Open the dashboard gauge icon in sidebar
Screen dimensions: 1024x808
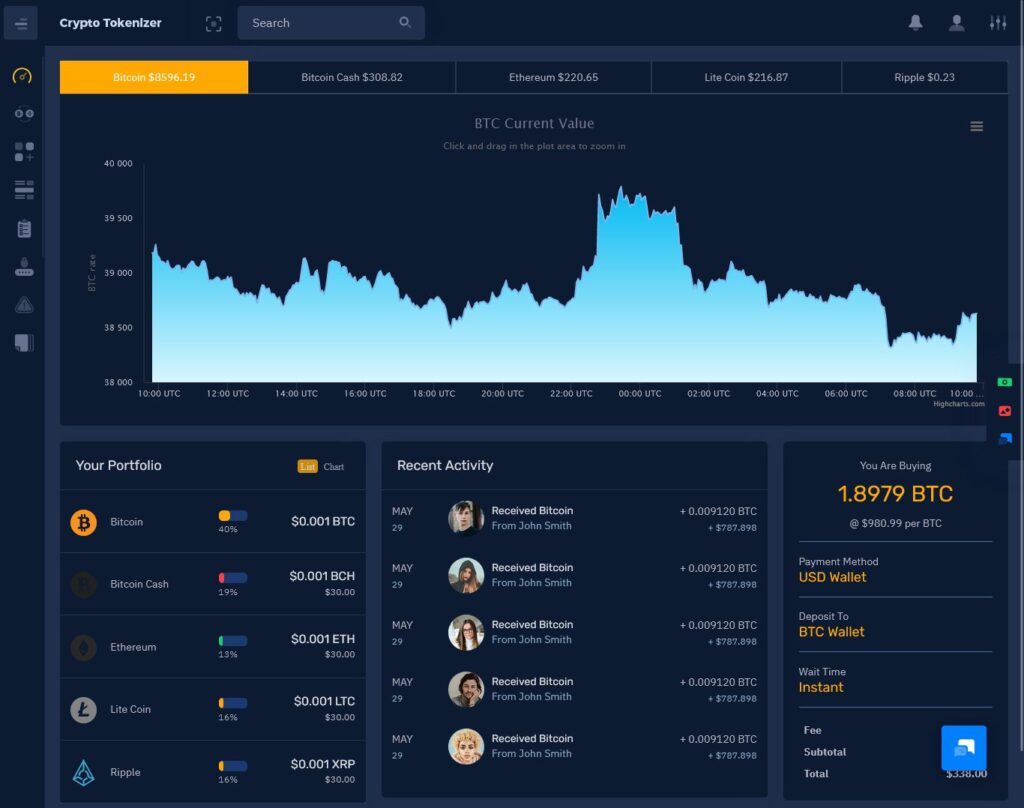coord(22,73)
